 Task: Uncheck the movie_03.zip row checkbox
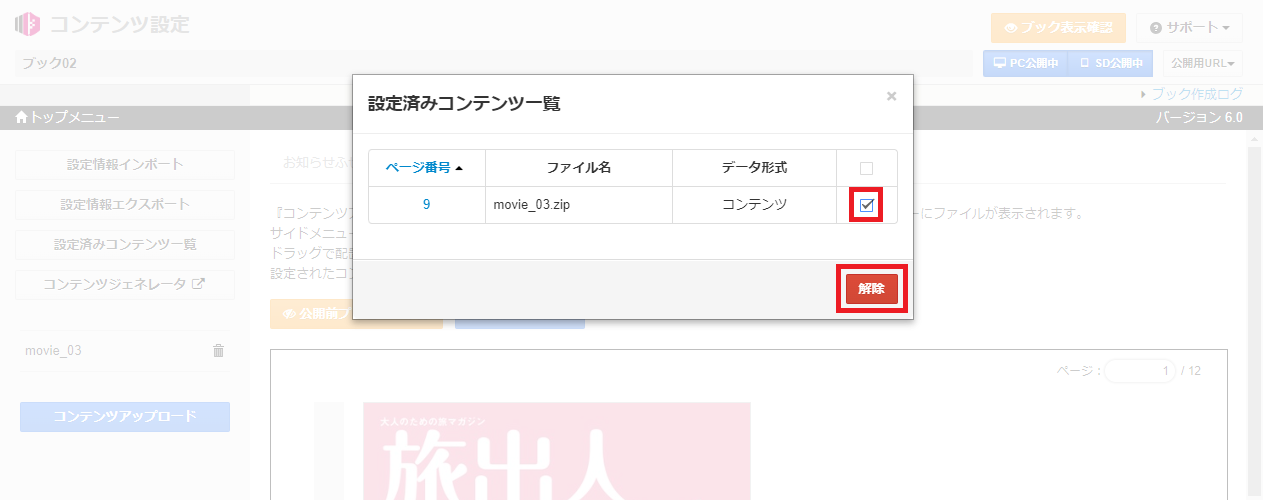[867, 205]
